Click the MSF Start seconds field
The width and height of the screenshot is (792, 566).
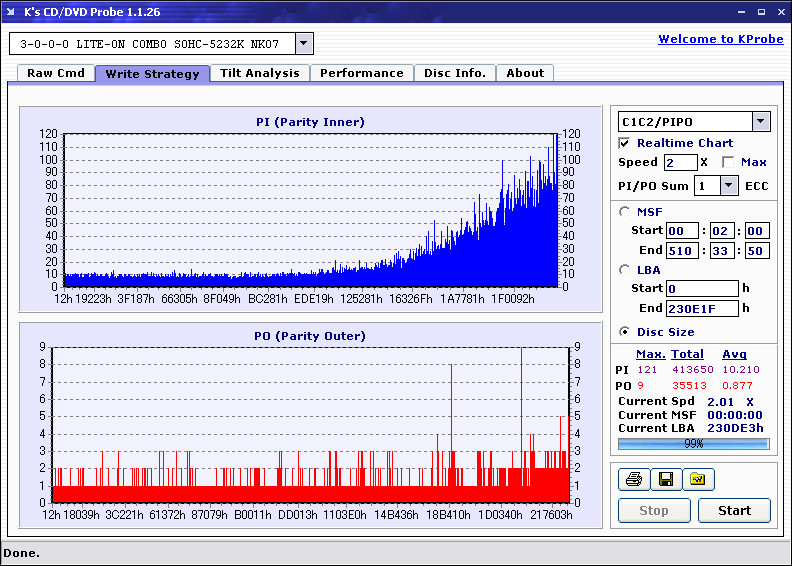722,231
